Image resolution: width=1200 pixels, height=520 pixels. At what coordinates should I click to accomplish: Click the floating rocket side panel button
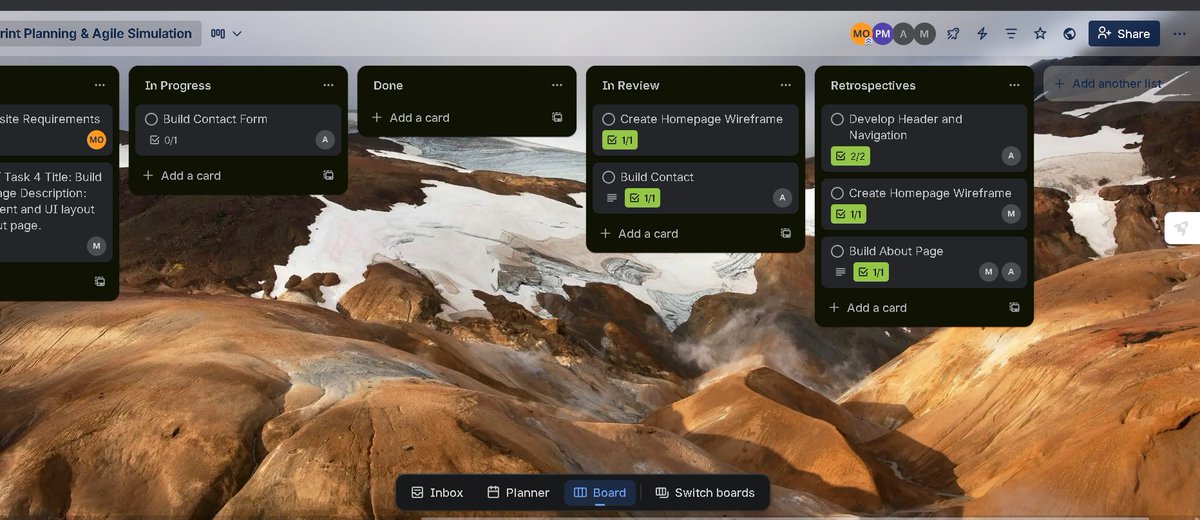point(1182,229)
